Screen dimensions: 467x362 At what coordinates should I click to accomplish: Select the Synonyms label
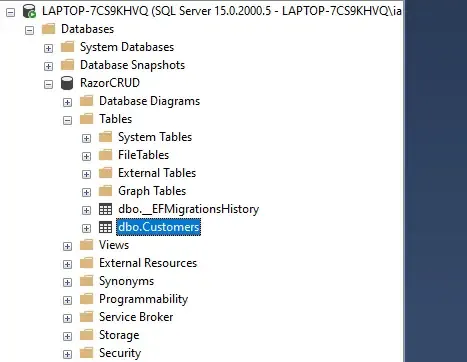pos(127,281)
